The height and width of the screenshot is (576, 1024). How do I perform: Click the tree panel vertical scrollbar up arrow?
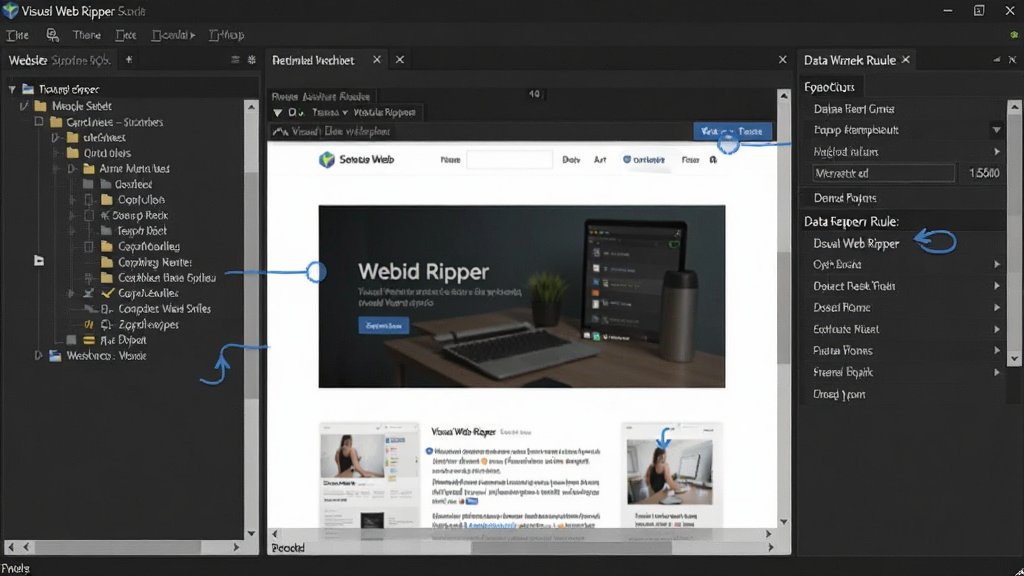(251, 106)
